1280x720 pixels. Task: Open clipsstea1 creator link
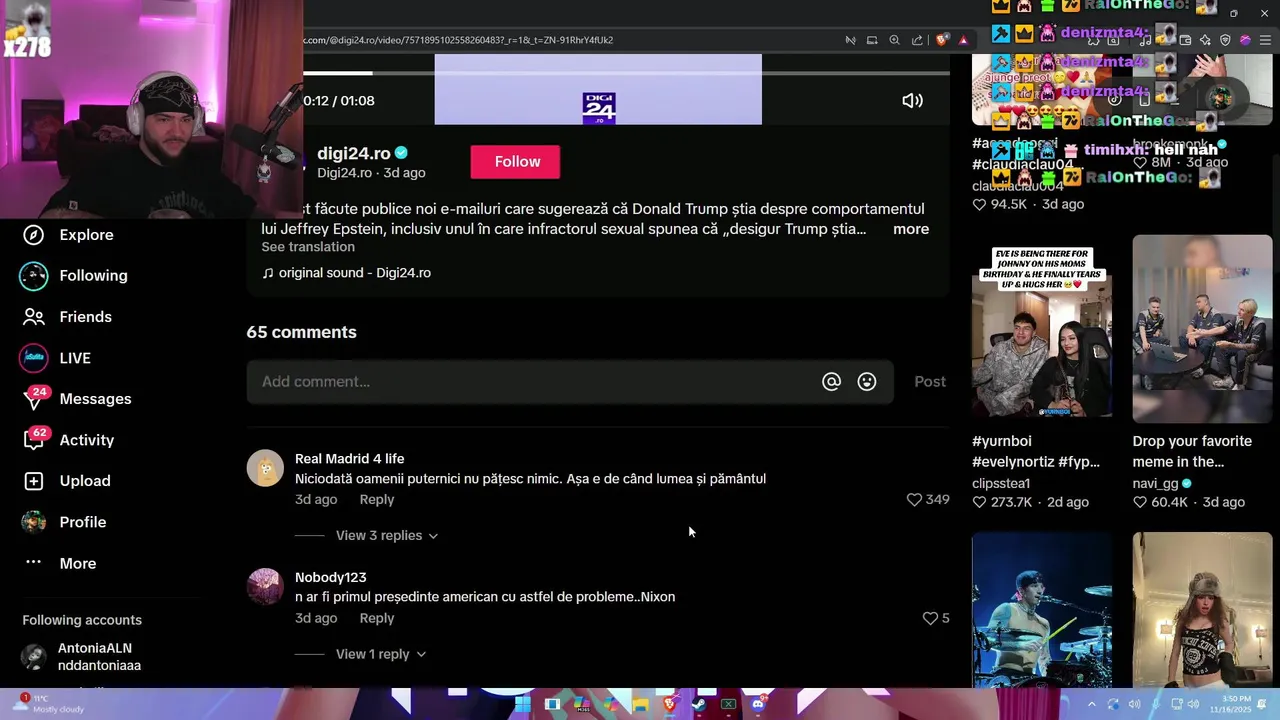pos(1001,483)
